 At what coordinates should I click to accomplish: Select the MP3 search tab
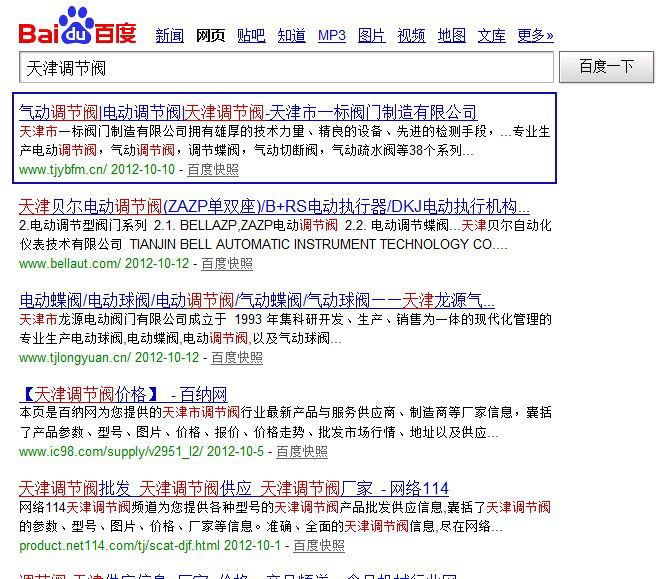point(331,36)
